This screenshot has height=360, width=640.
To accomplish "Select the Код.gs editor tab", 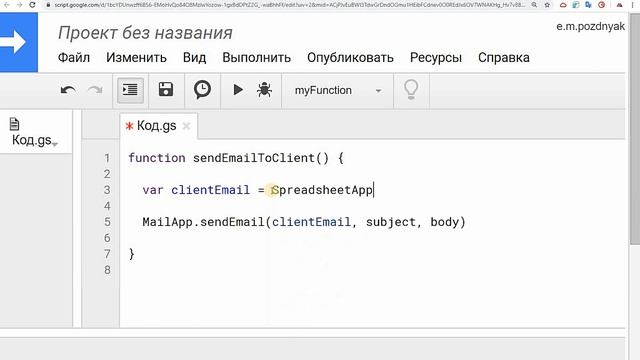I will 156,126.
